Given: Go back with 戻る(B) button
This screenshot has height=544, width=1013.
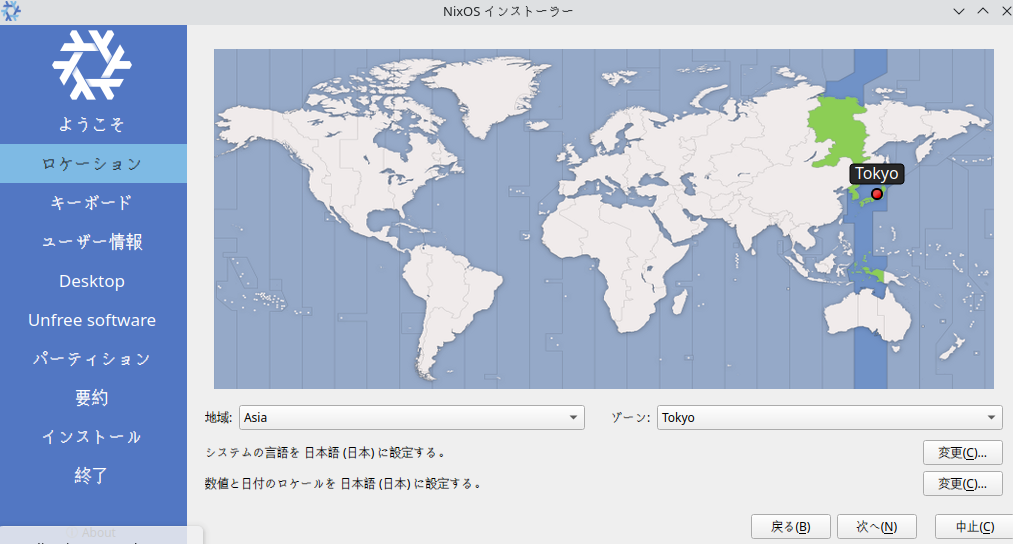Looking at the screenshot, I should (791, 527).
